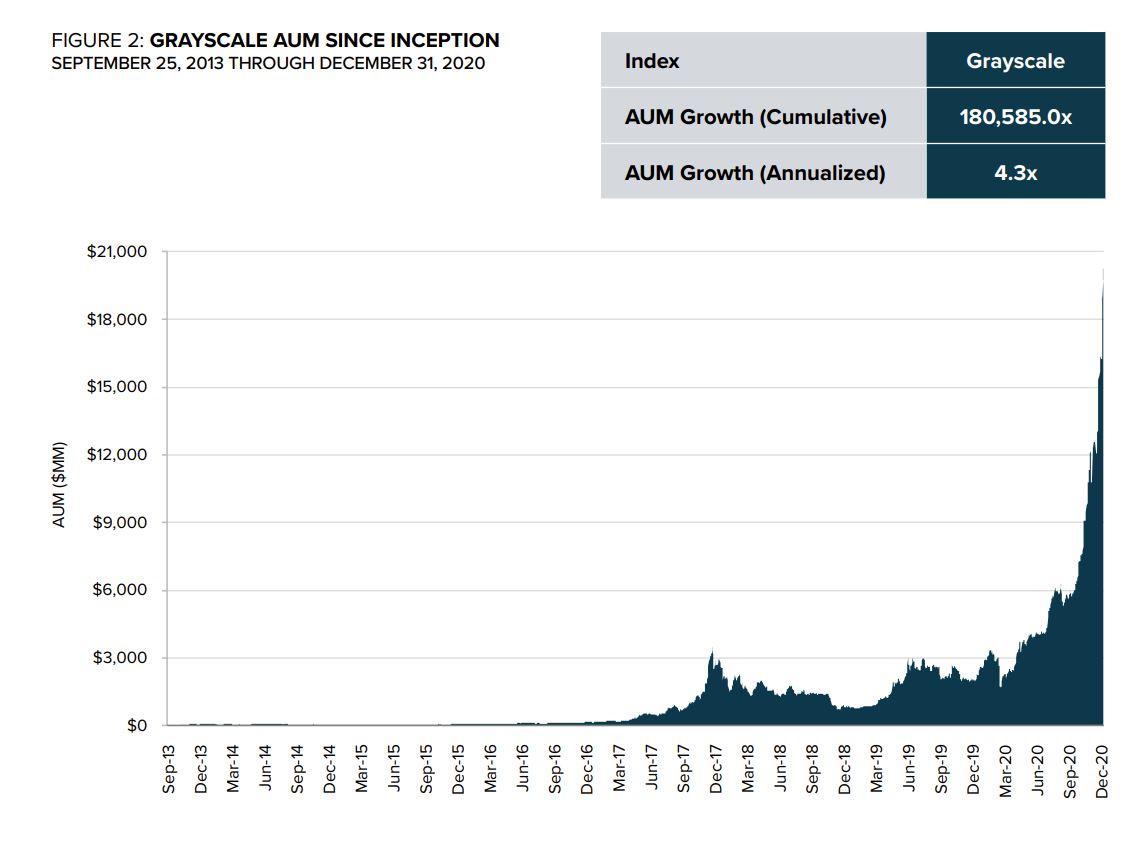Click the 'Mar-17' x-axis label
This screenshot has width=1148, height=841.
point(619,769)
